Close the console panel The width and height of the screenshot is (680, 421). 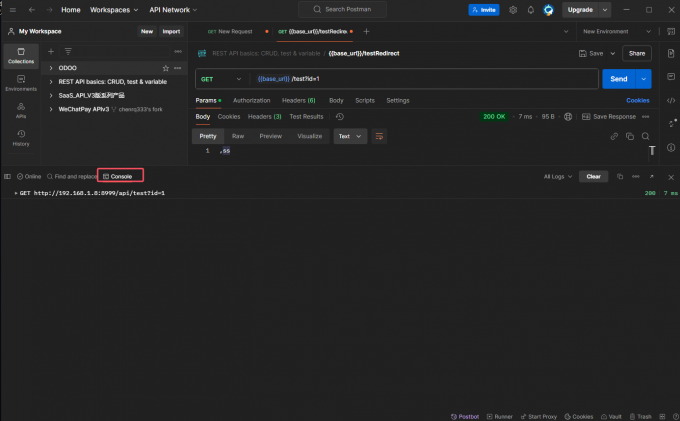(x=671, y=177)
